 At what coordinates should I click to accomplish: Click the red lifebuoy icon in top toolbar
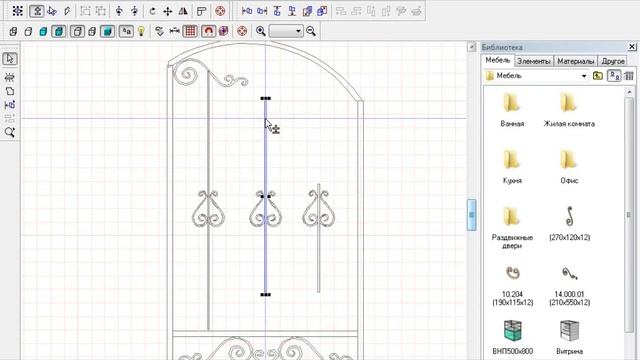(220, 11)
